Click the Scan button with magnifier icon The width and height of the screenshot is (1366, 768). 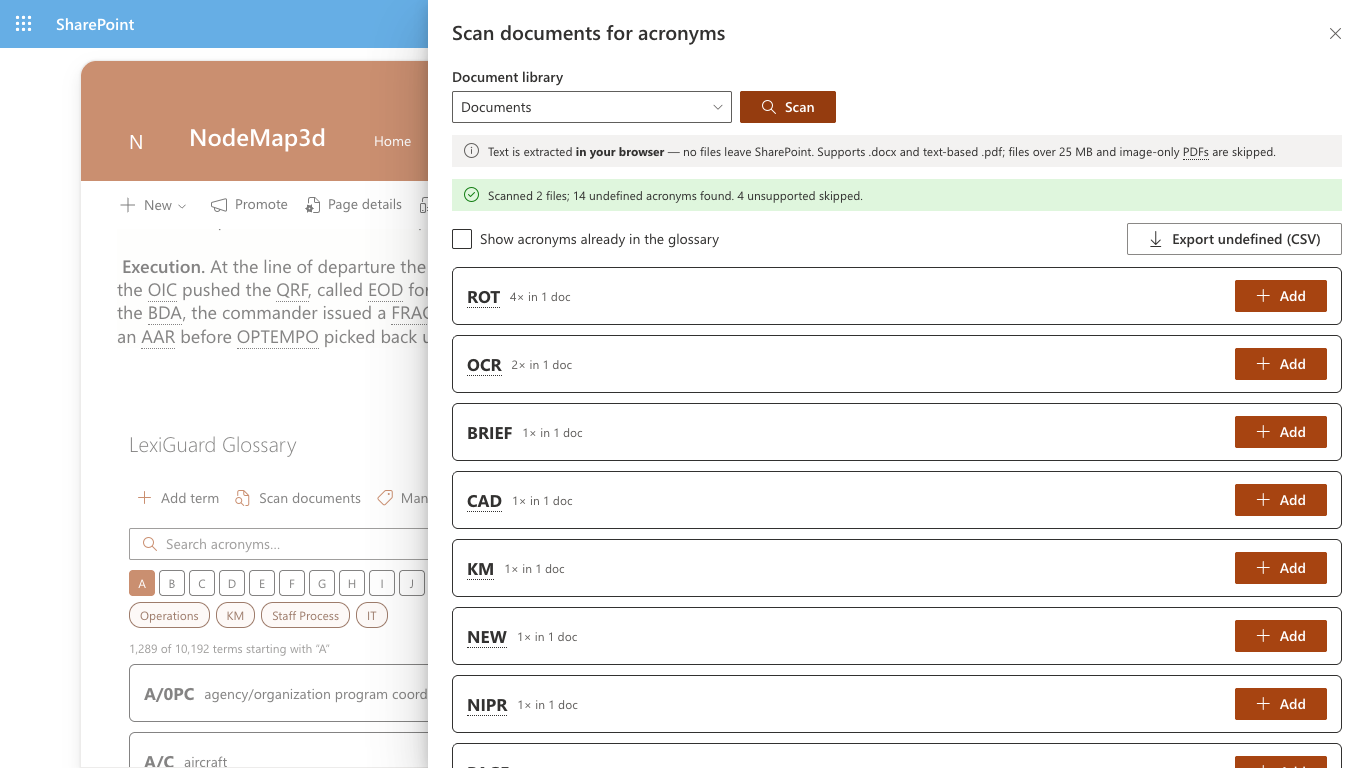[788, 107]
